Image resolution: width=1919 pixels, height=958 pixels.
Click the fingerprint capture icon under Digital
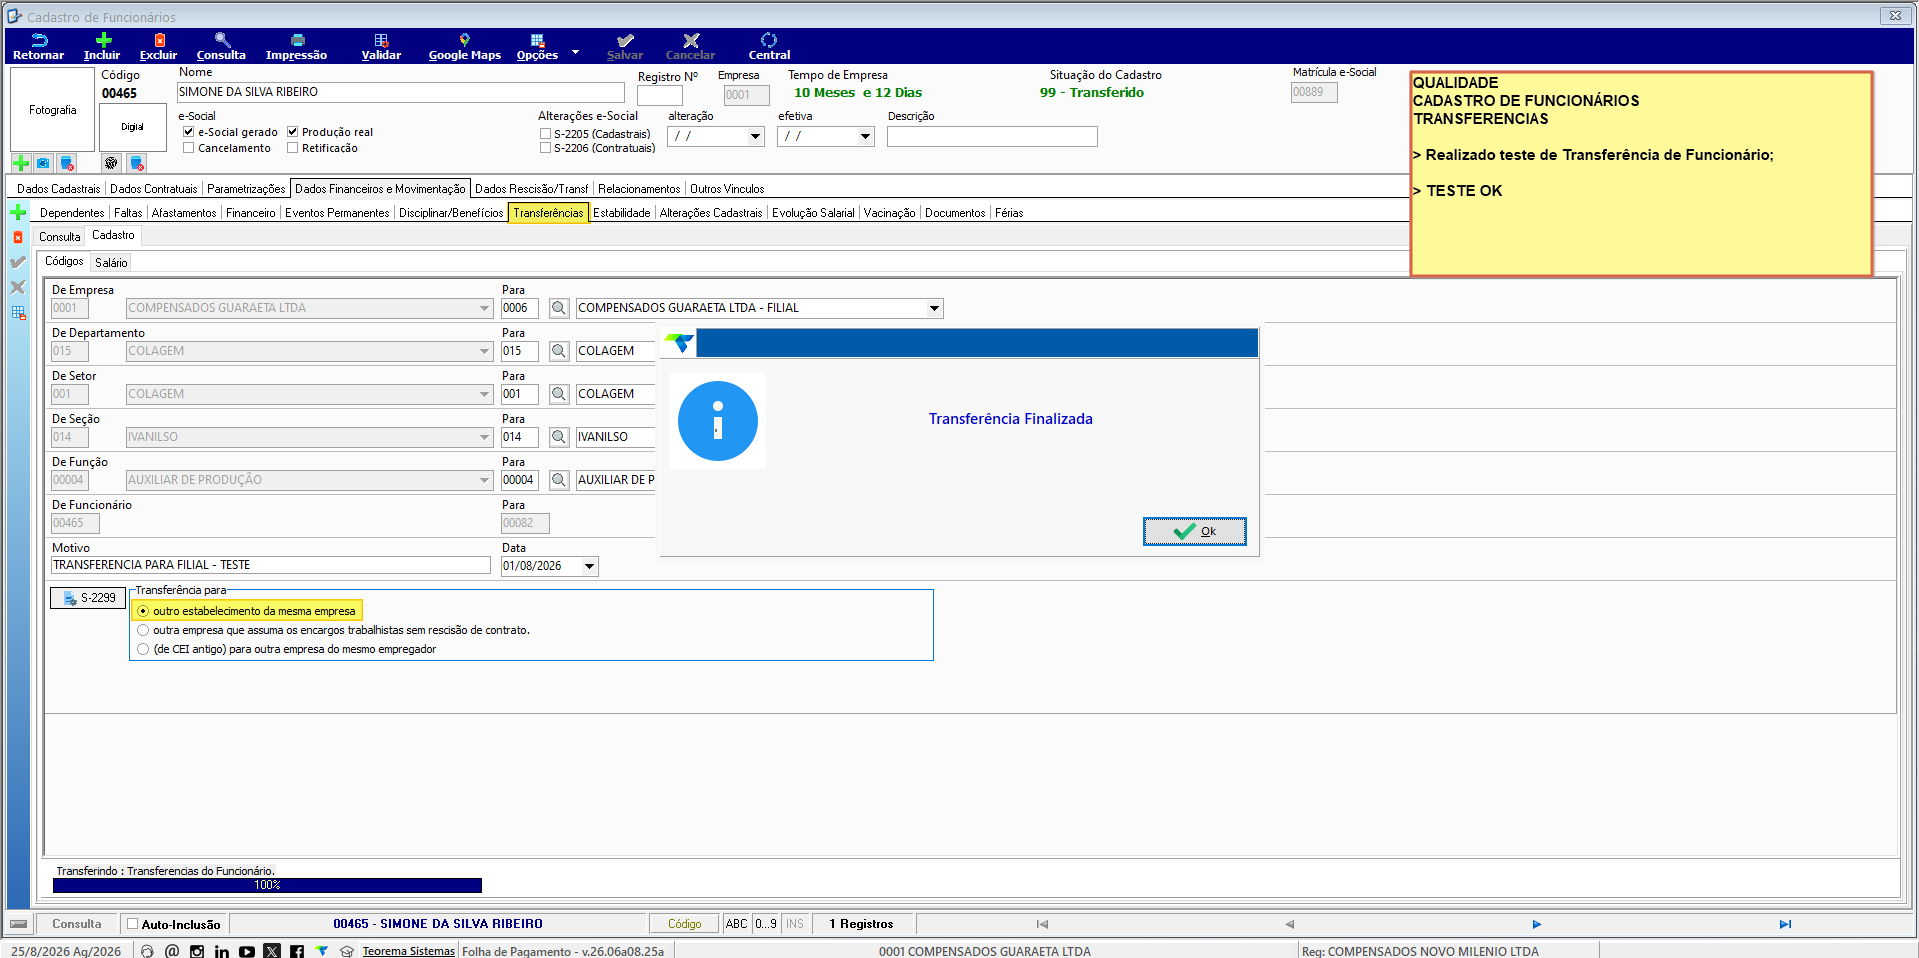111,163
